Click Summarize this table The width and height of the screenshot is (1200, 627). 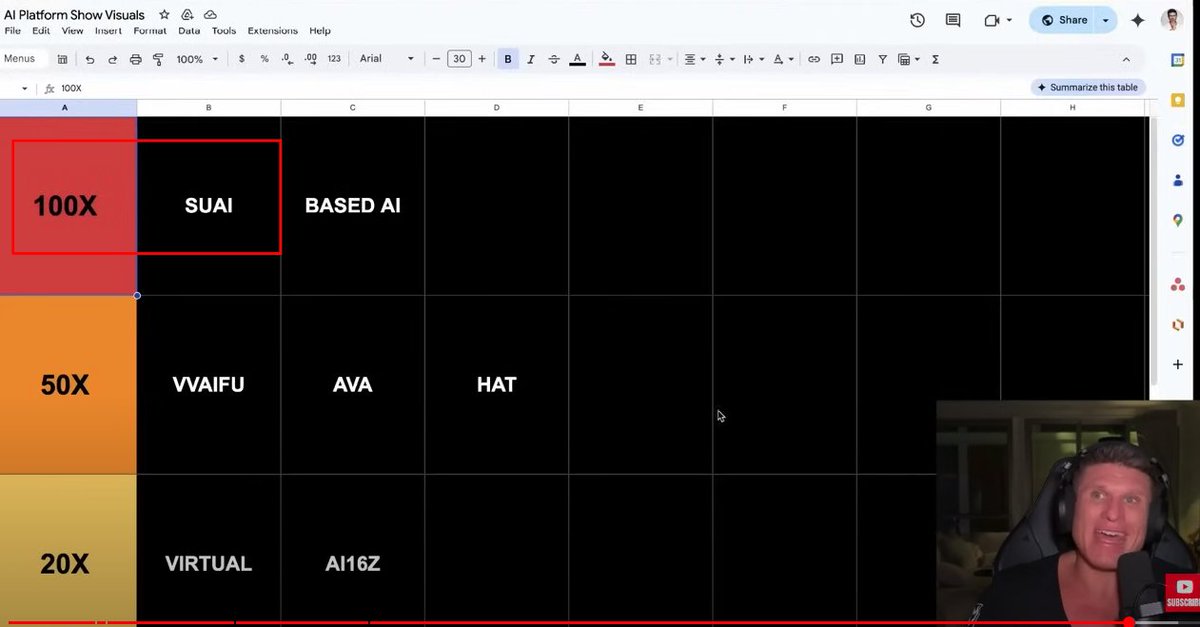click(1087, 87)
